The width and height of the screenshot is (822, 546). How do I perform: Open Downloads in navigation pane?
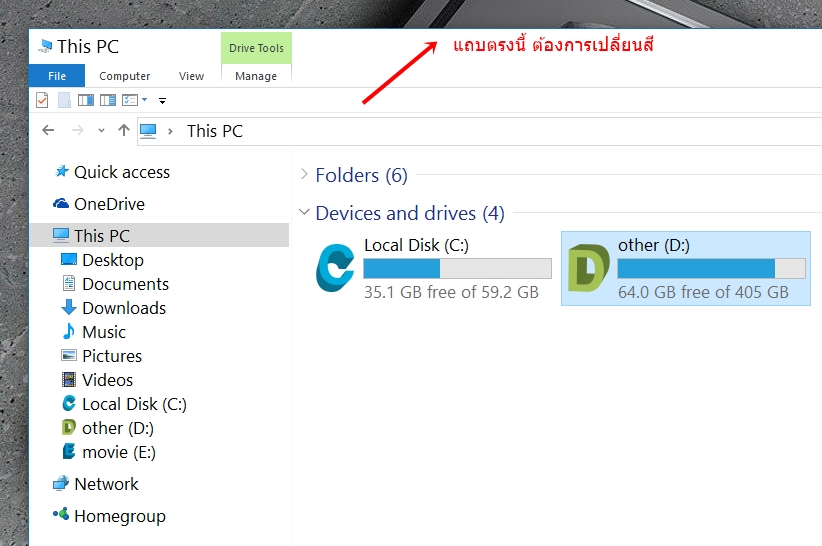coord(124,308)
